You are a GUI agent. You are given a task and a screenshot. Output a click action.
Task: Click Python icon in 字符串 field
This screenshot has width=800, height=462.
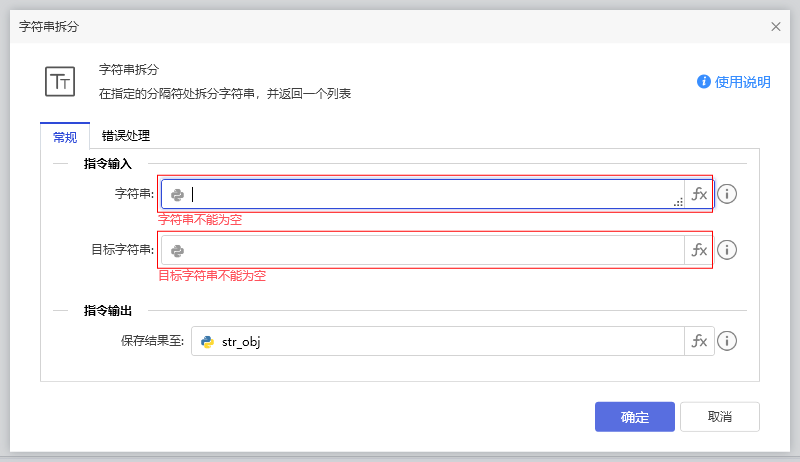tap(177, 195)
